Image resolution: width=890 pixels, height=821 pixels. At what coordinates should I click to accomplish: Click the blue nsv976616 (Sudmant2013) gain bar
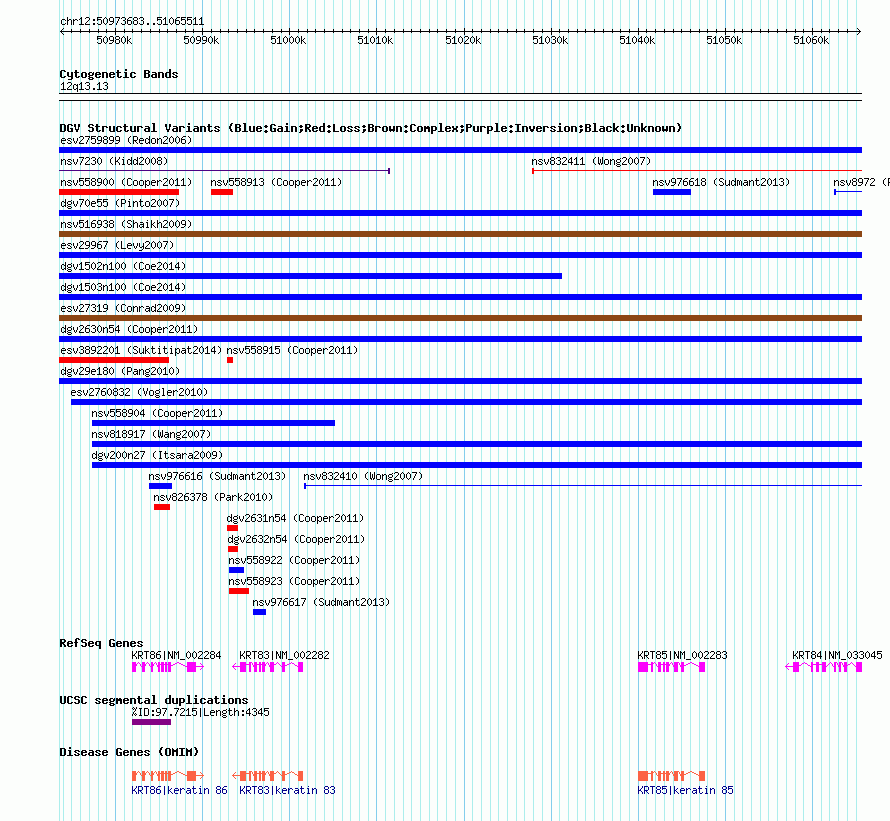(x=161, y=486)
